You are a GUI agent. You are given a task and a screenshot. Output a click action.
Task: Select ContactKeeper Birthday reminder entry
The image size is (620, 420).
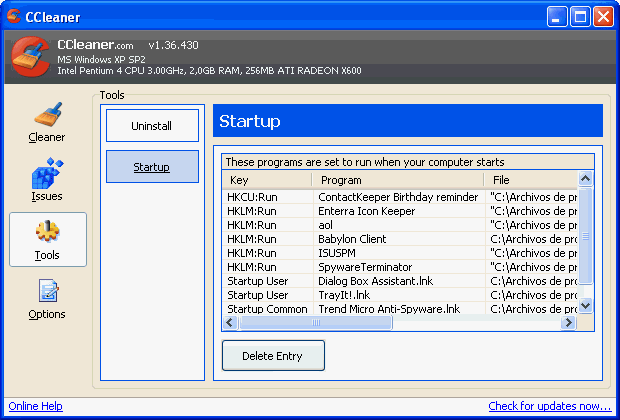click(x=398, y=197)
